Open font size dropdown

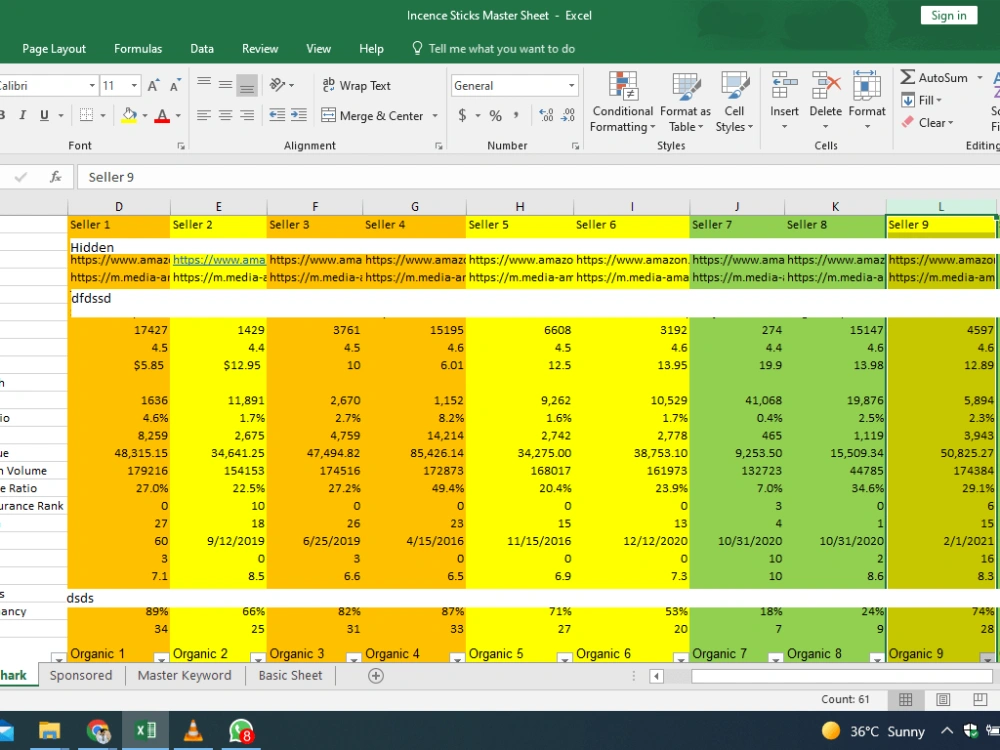(134, 85)
